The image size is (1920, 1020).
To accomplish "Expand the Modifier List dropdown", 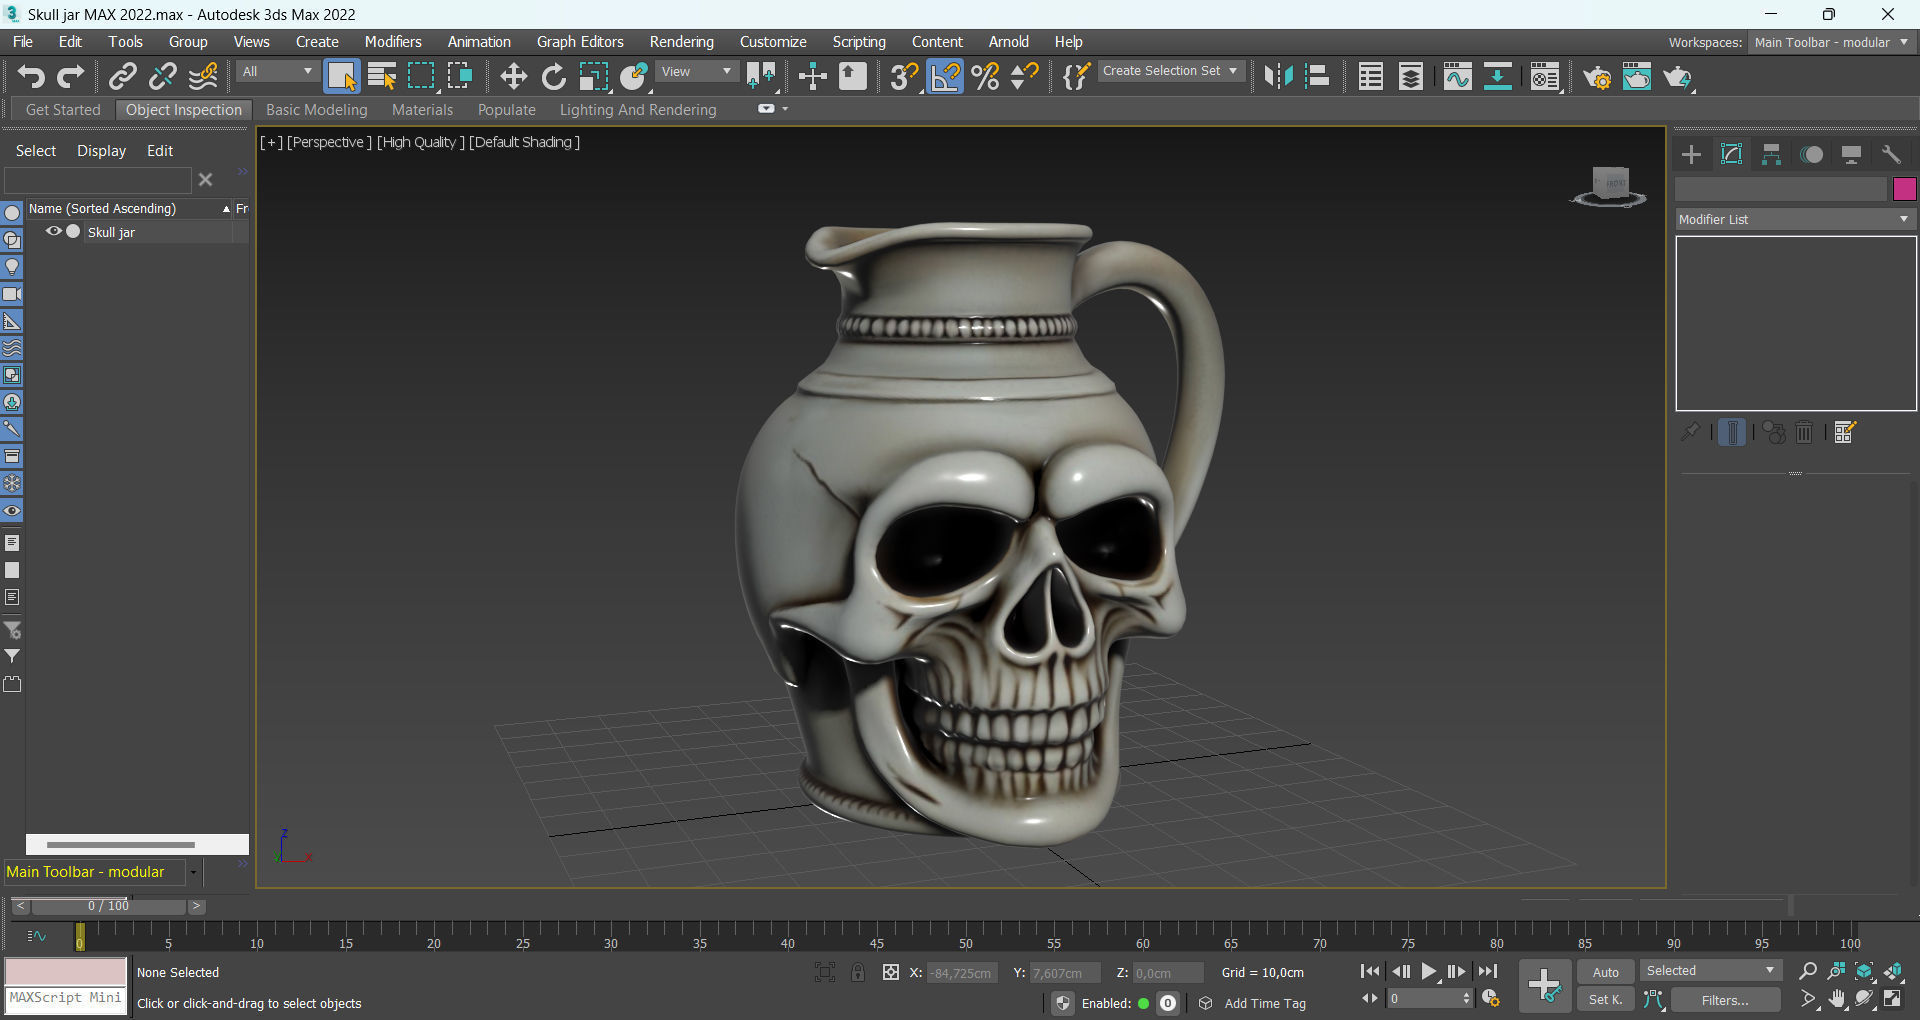I will coord(1795,220).
